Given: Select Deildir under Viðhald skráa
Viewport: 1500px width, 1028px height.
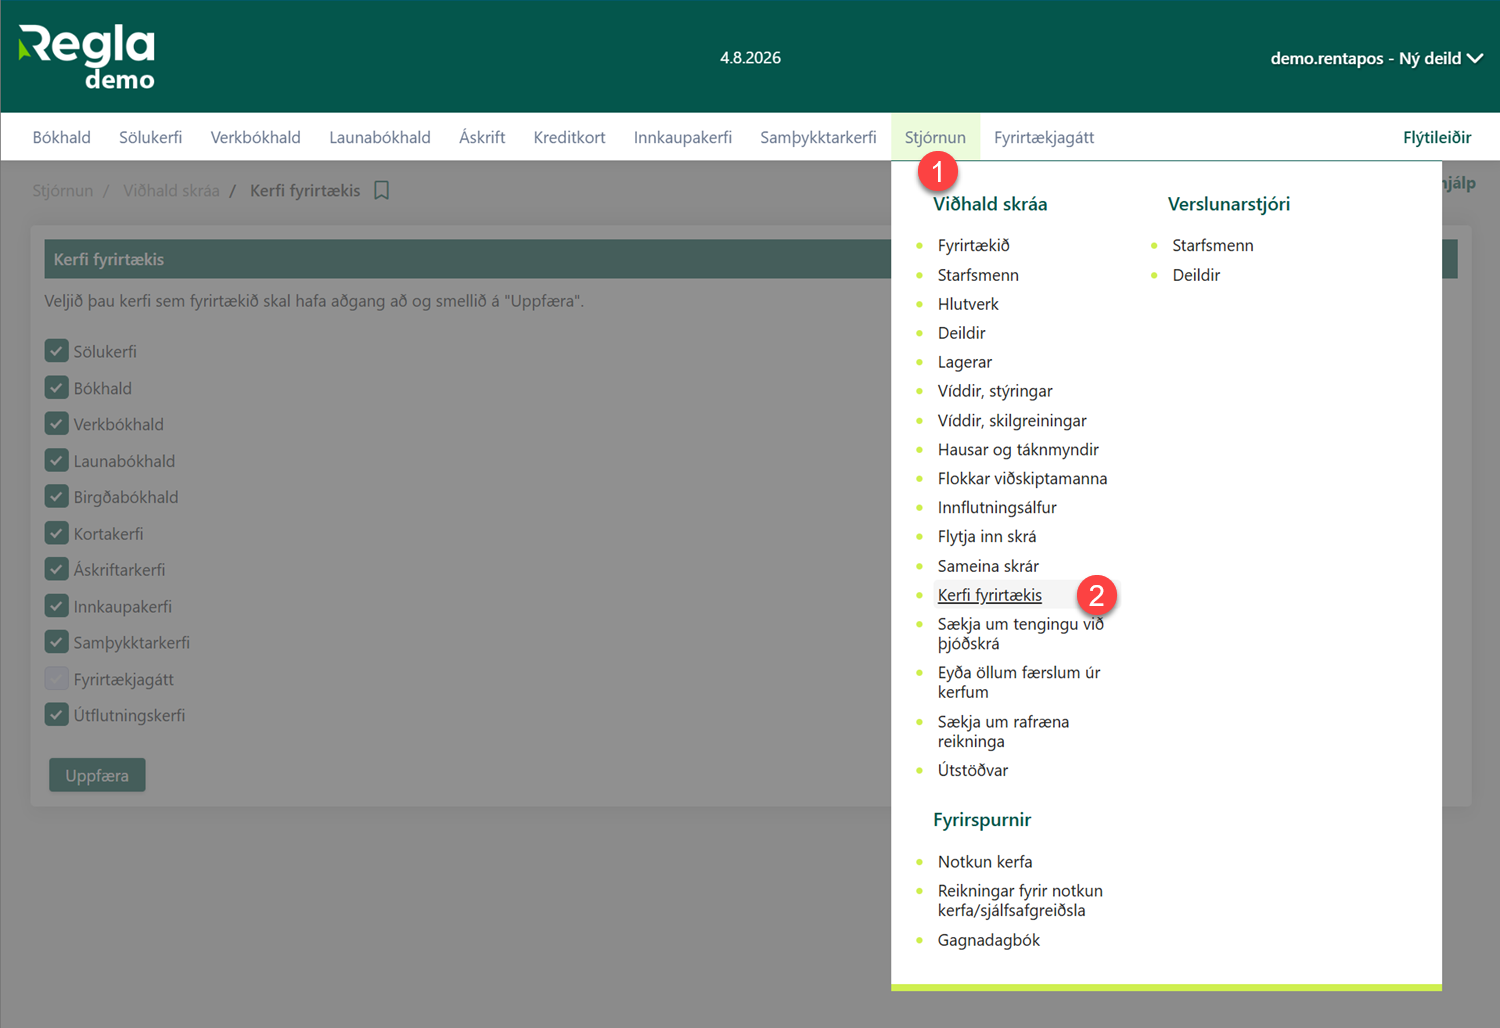Looking at the screenshot, I should pos(961,332).
